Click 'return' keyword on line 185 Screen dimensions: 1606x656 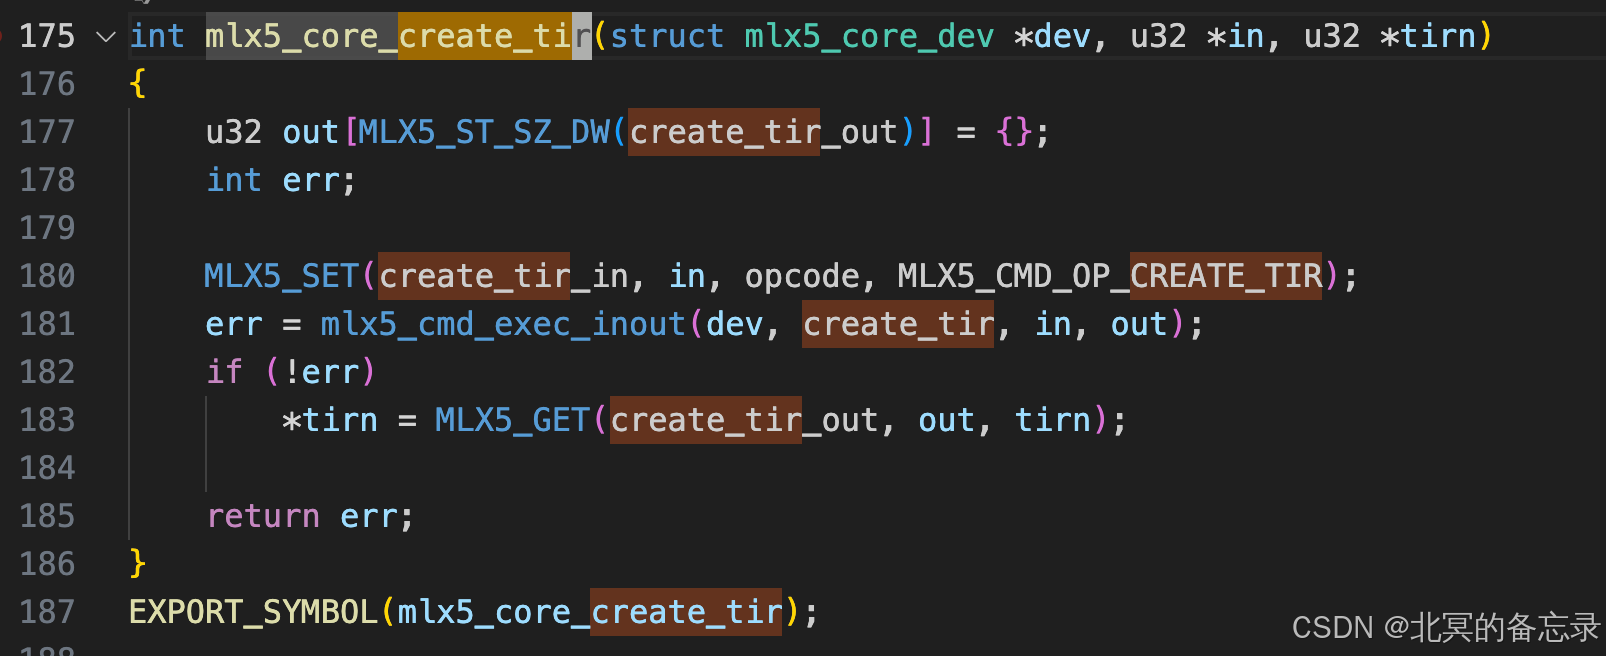pos(263,516)
